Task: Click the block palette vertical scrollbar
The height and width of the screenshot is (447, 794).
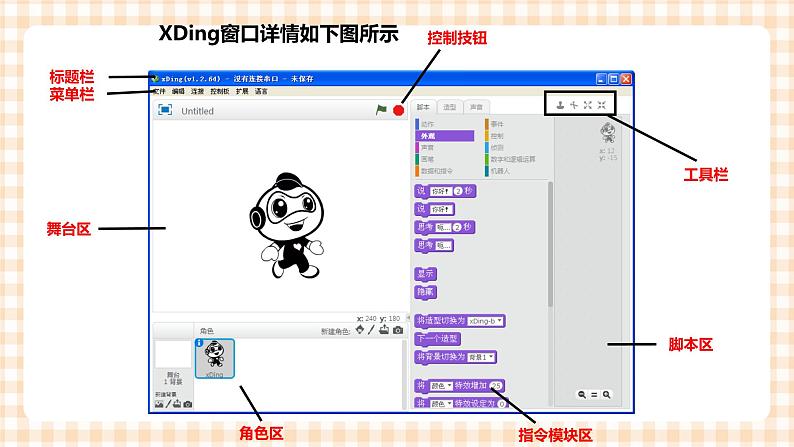Action: click(x=550, y=244)
